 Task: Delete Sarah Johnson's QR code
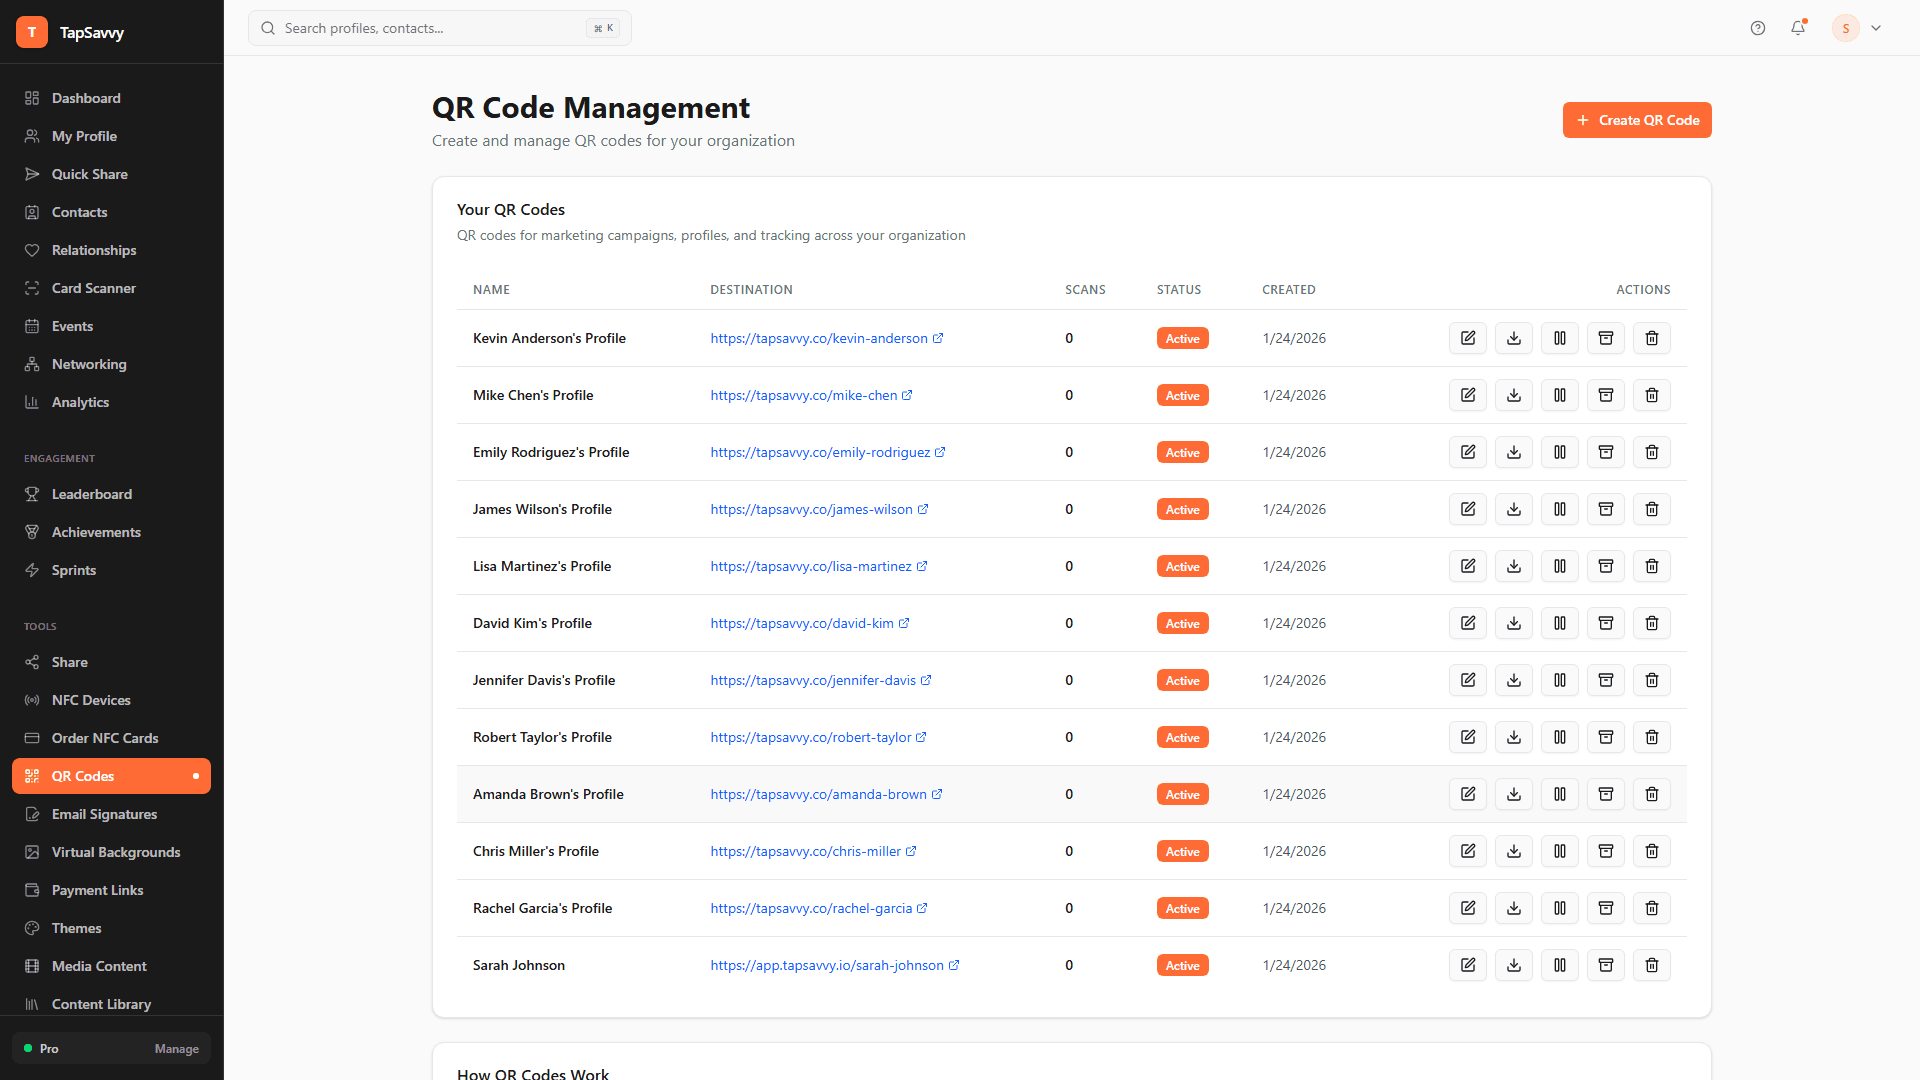pyautogui.click(x=1651, y=965)
